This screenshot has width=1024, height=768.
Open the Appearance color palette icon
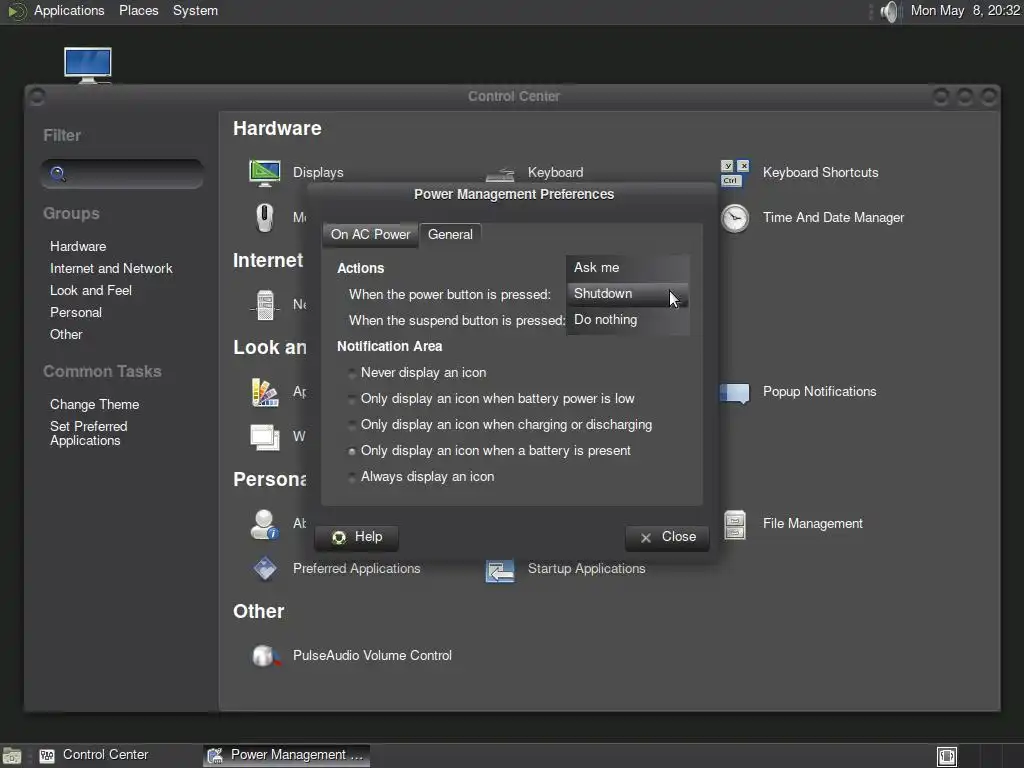click(264, 392)
